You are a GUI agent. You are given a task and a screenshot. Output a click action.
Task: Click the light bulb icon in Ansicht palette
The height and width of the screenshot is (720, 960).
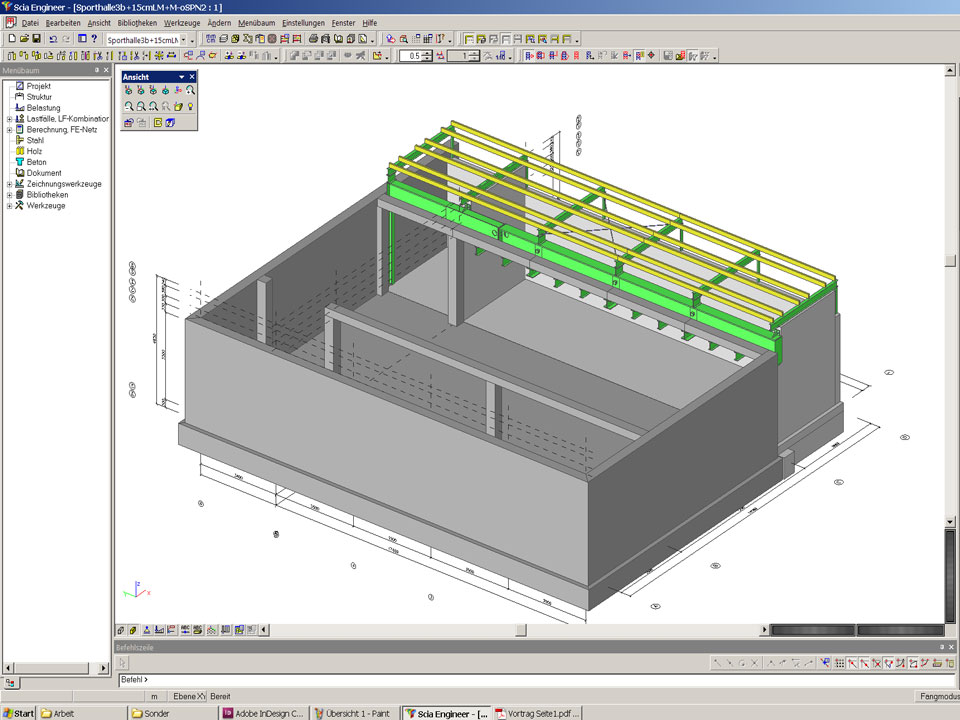click(189, 106)
